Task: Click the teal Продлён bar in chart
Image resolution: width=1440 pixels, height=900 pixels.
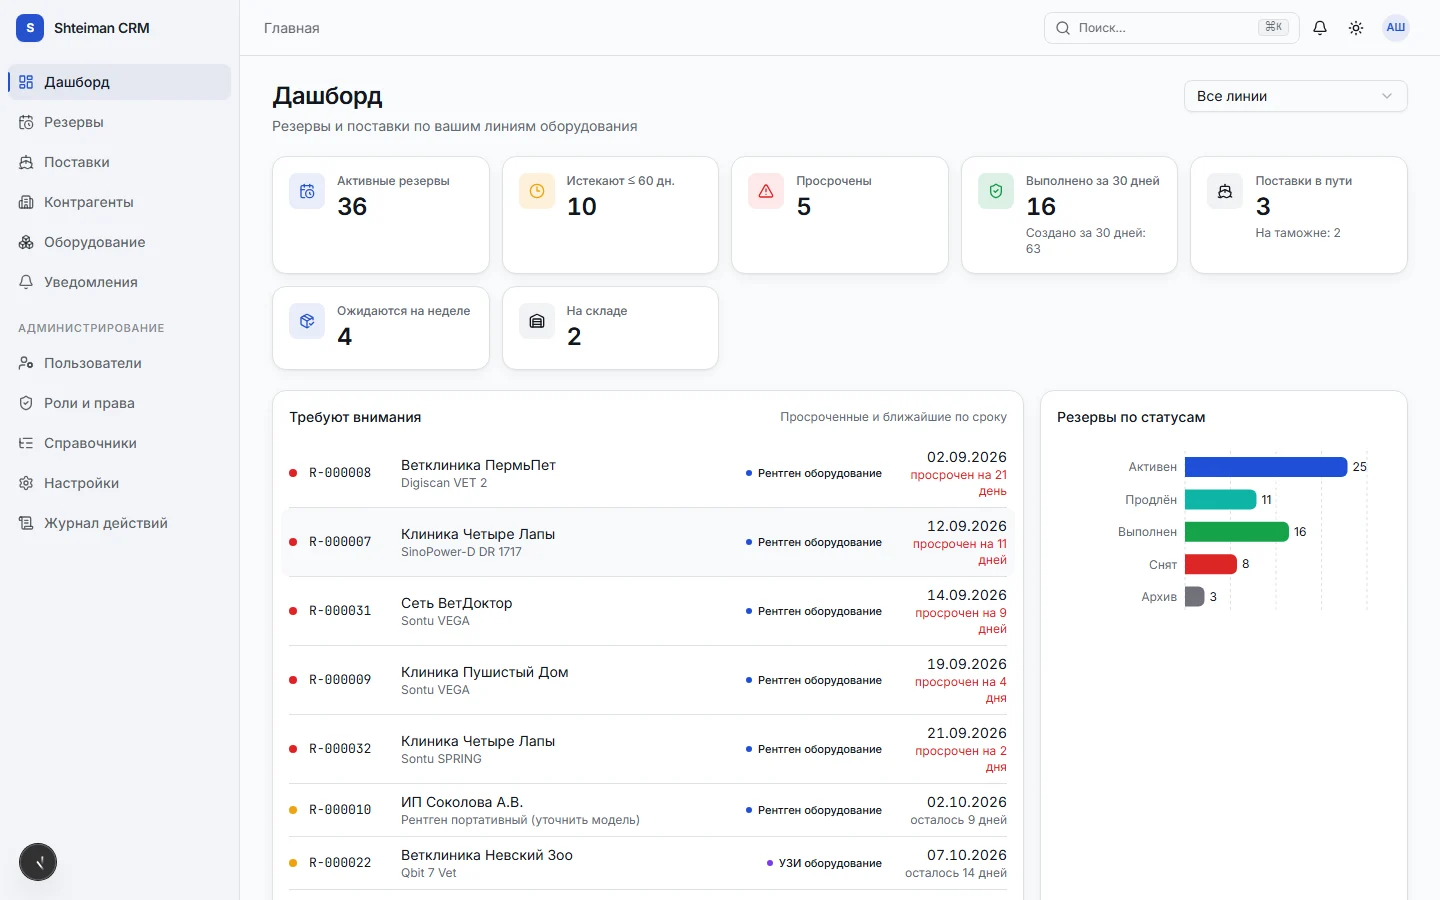Action: click(1221, 499)
